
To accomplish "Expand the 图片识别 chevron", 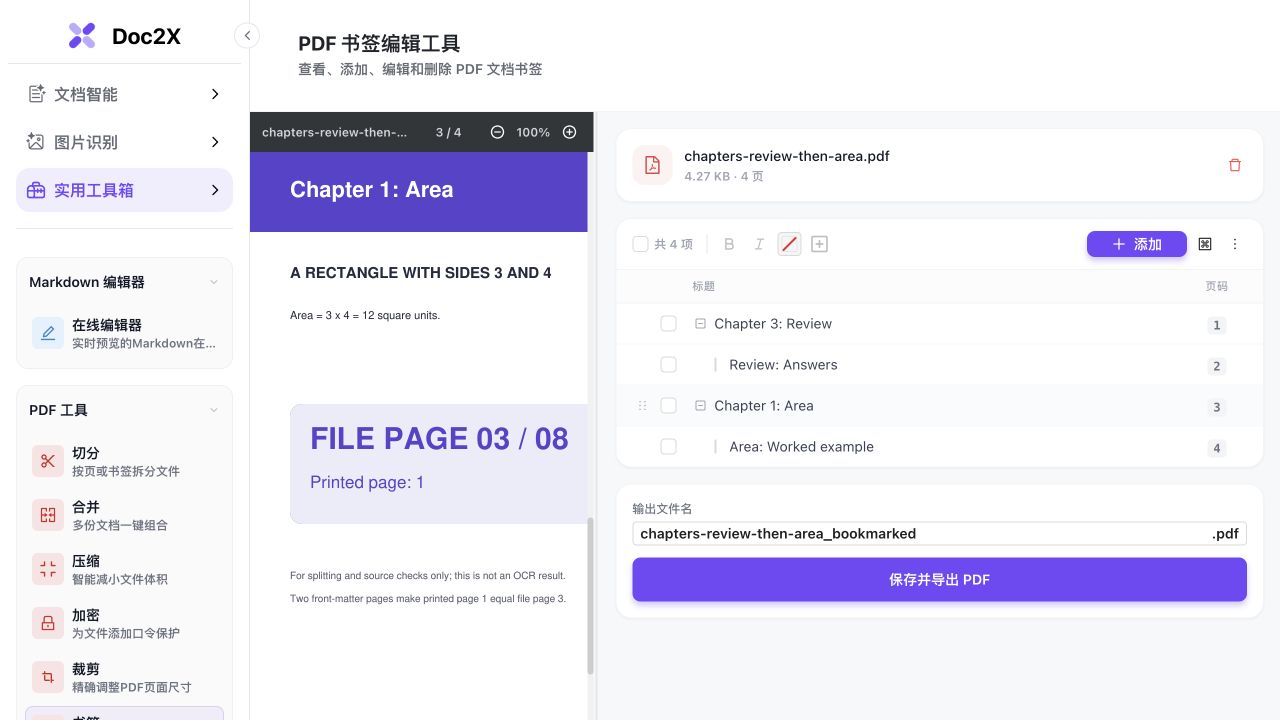I will [x=215, y=142].
